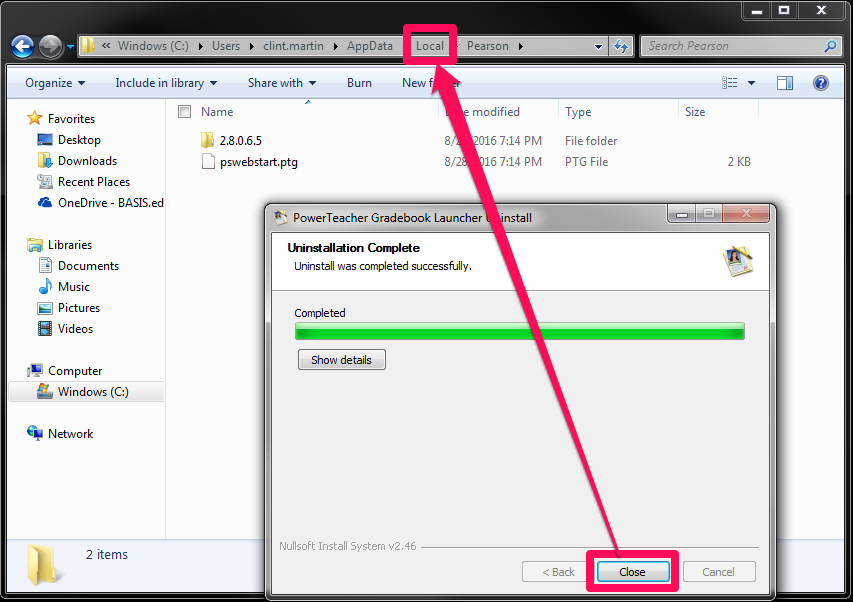Select the Libraries node
Screen dimensions: 853x602
tap(70, 245)
